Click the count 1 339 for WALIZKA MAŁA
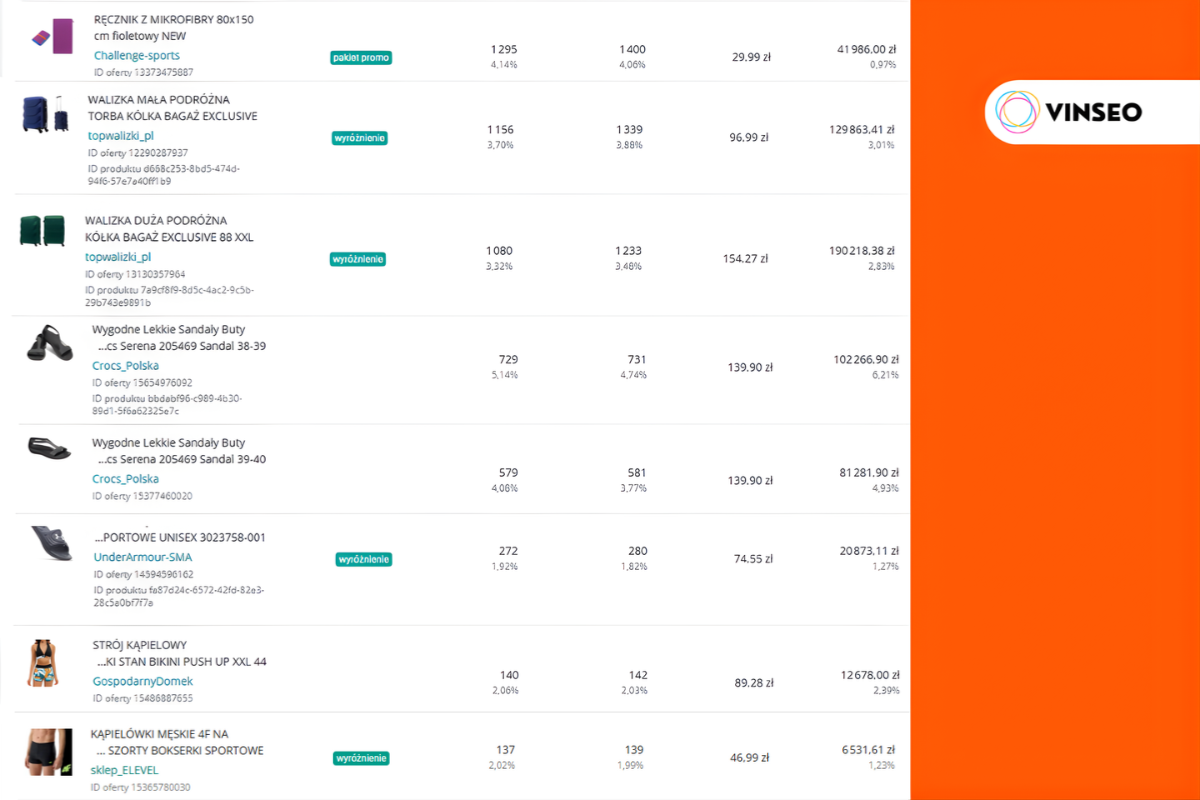Viewport: 1200px width, 800px height. 630,130
